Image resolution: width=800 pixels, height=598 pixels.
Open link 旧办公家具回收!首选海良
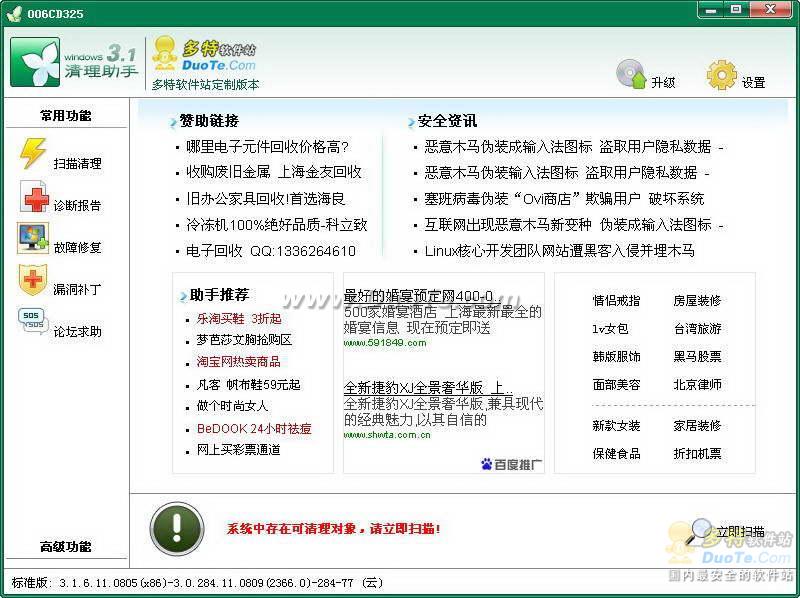[265, 198]
